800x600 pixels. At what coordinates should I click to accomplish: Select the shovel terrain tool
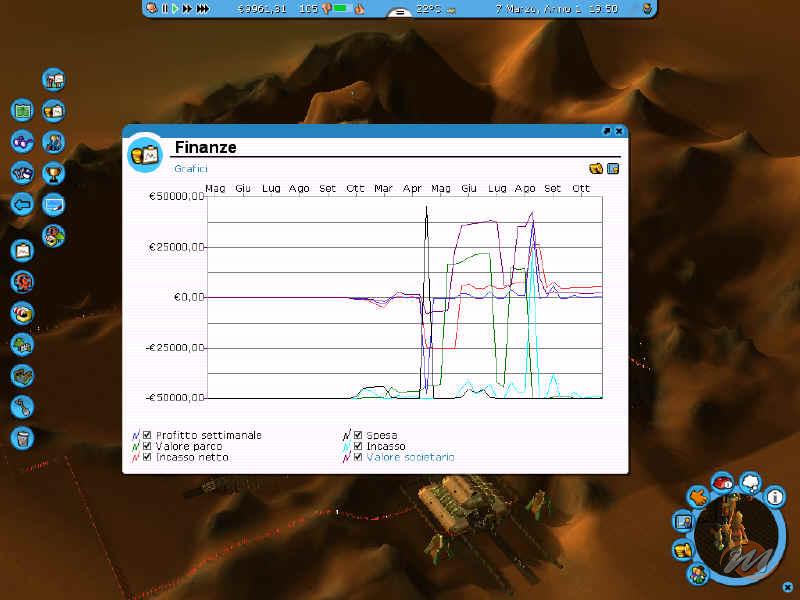click(22, 406)
